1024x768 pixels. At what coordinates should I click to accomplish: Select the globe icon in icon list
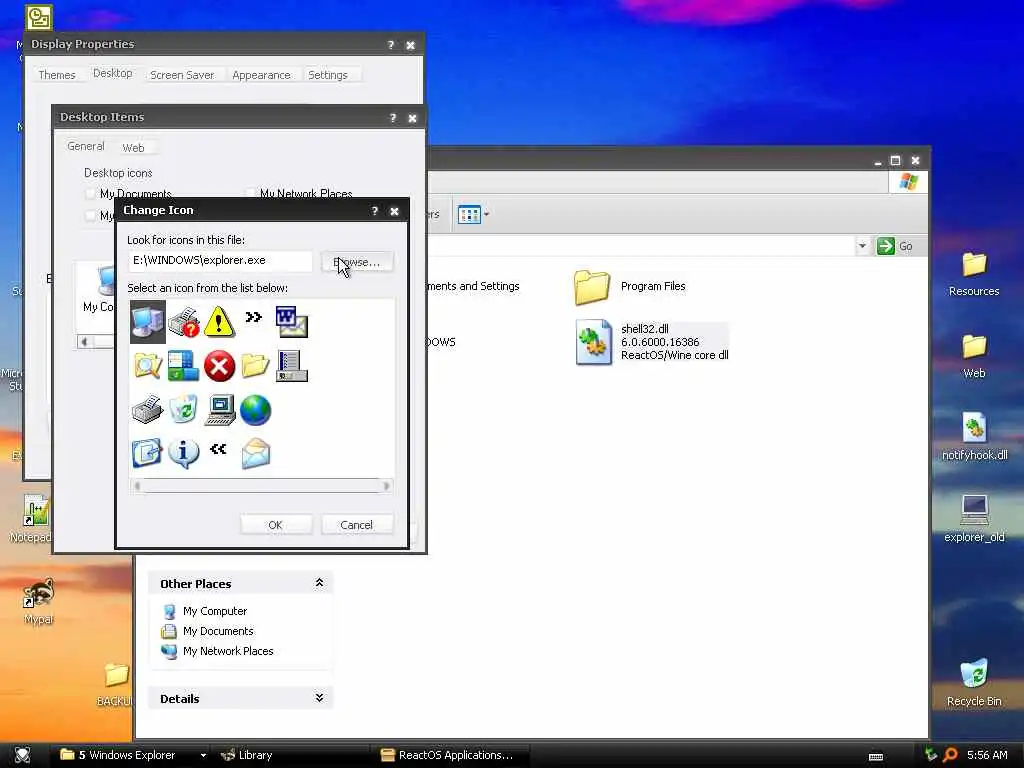point(255,410)
